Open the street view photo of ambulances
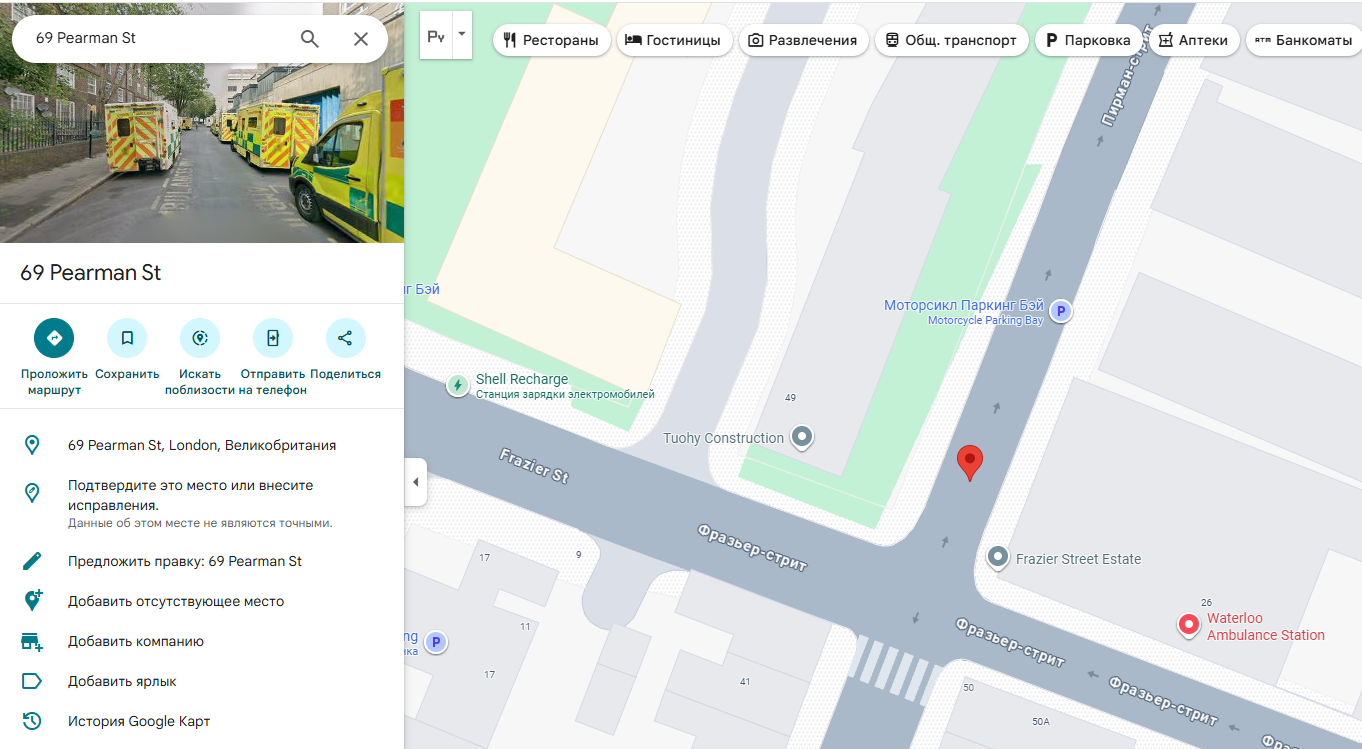Image resolution: width=1362 pixels, height=749 pixels. click(202, 152)
